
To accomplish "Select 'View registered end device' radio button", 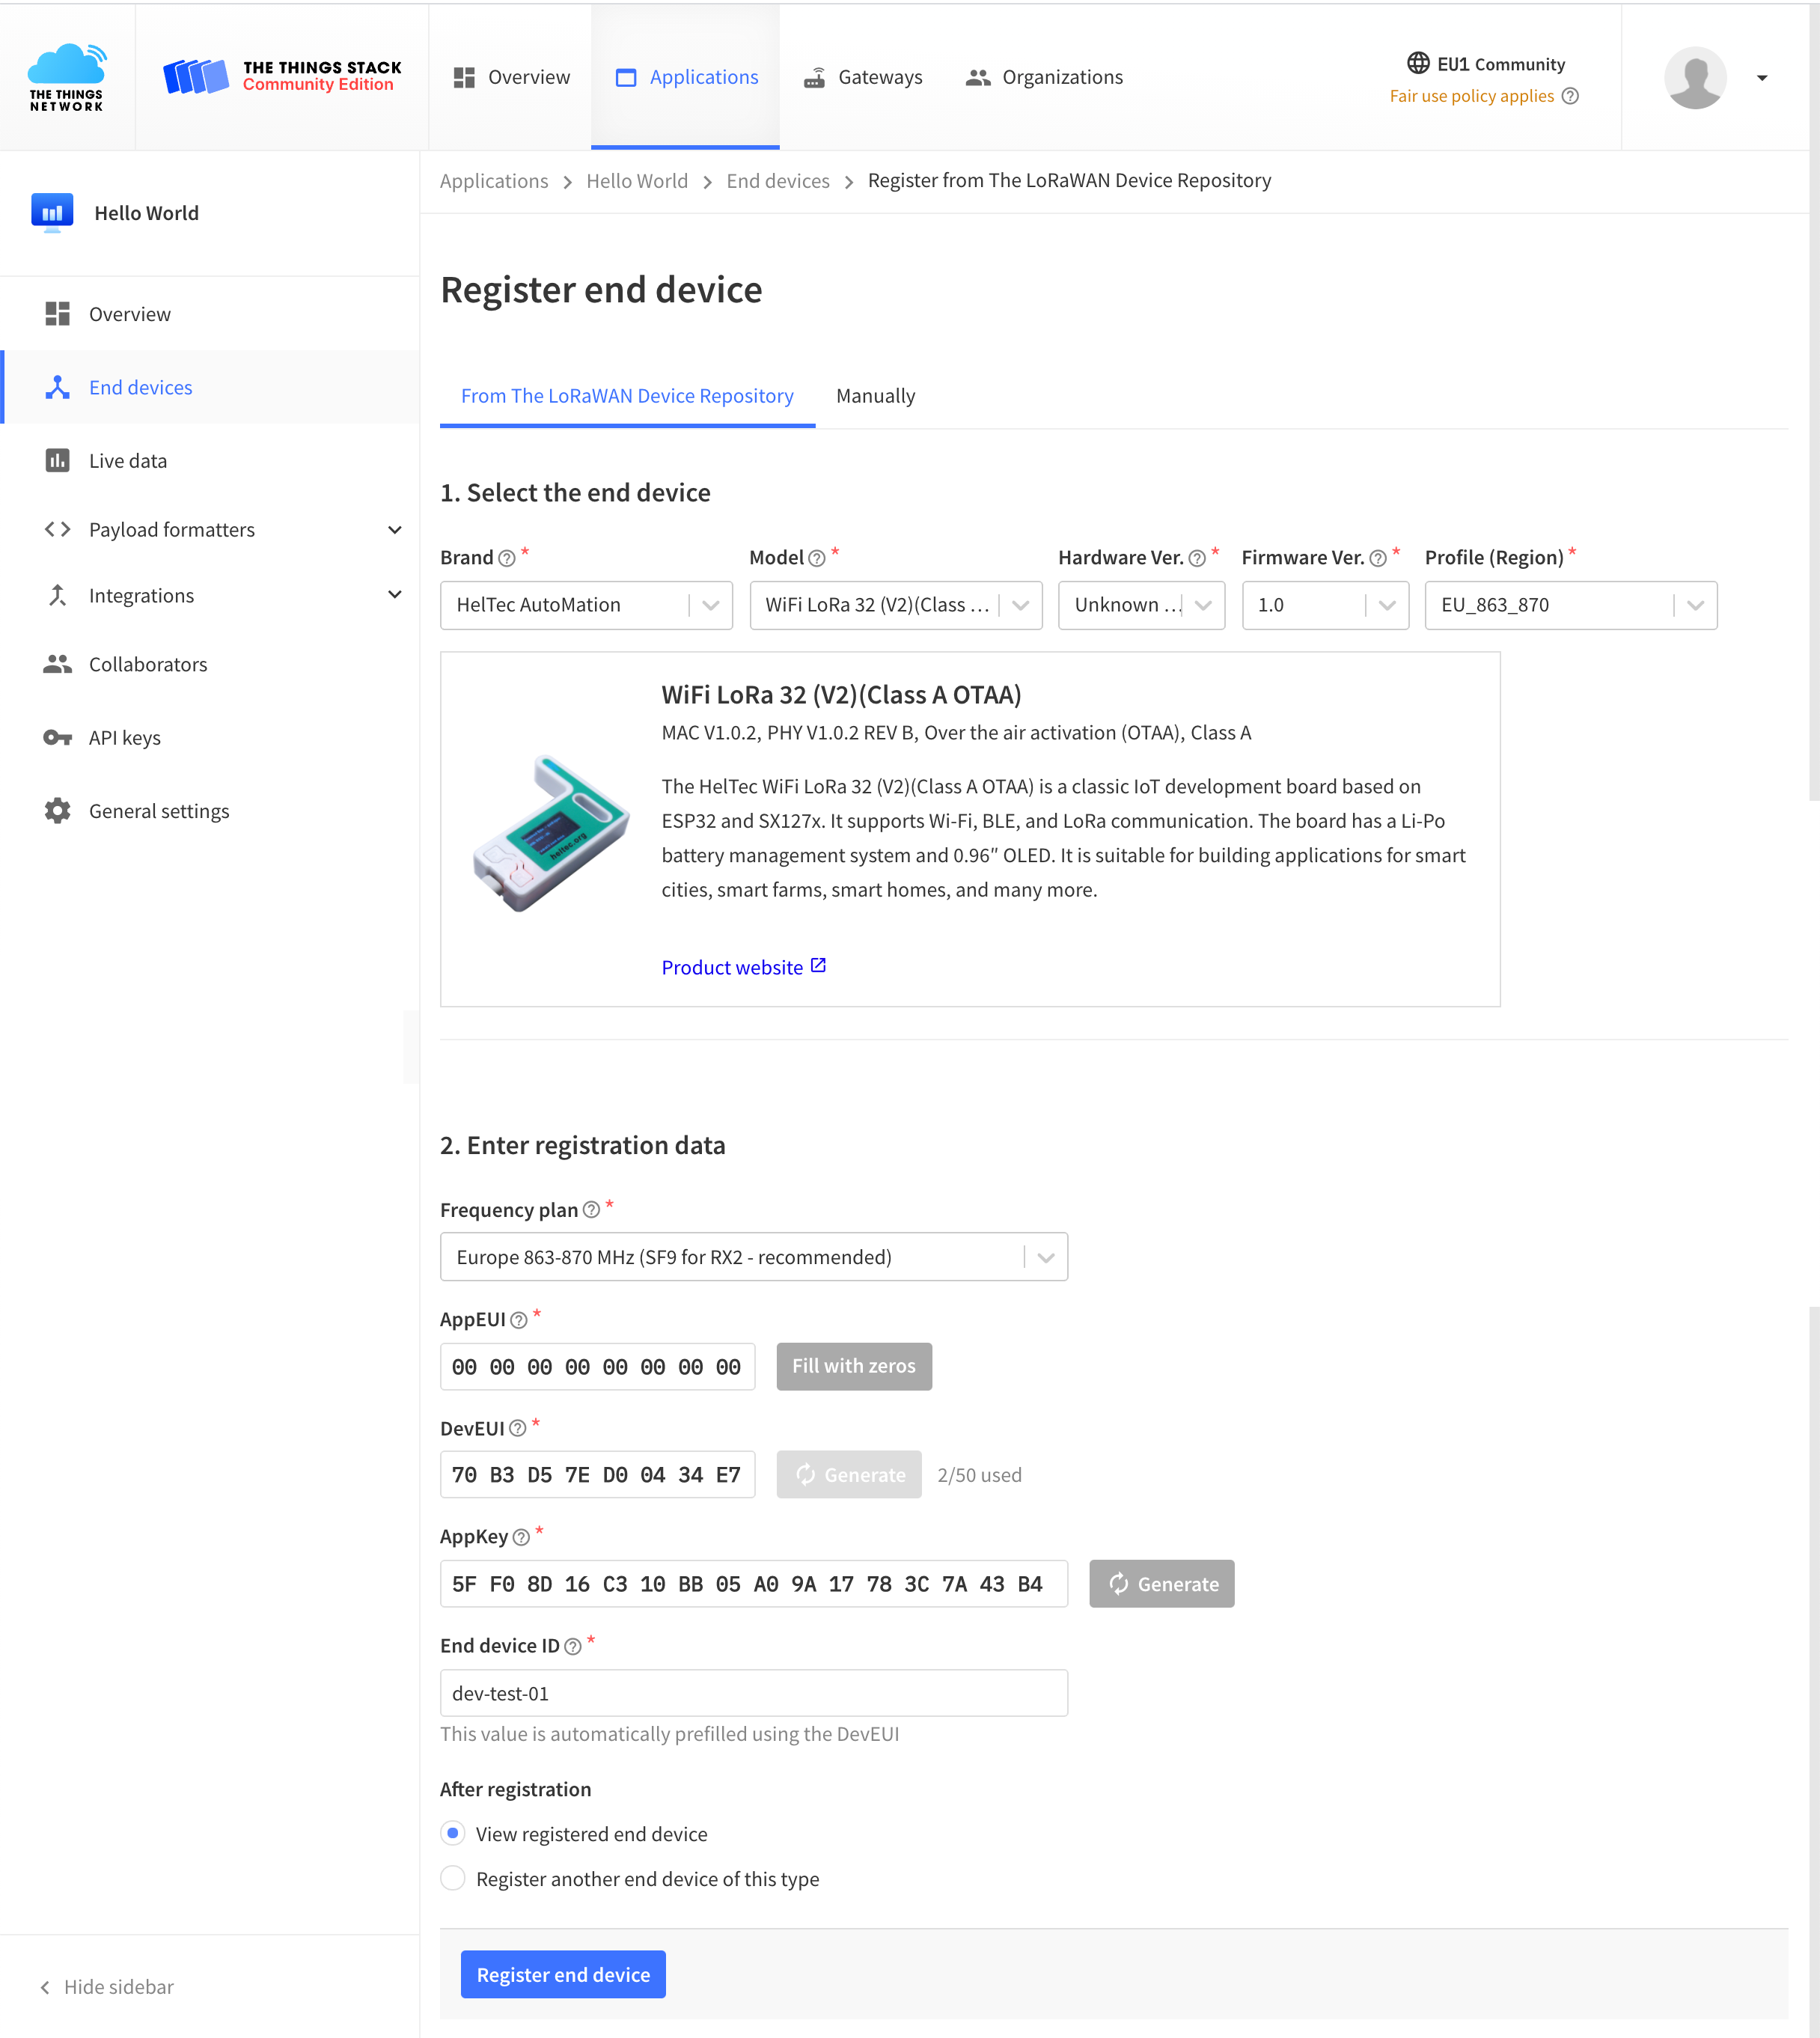I will [x=454, y=1832].
